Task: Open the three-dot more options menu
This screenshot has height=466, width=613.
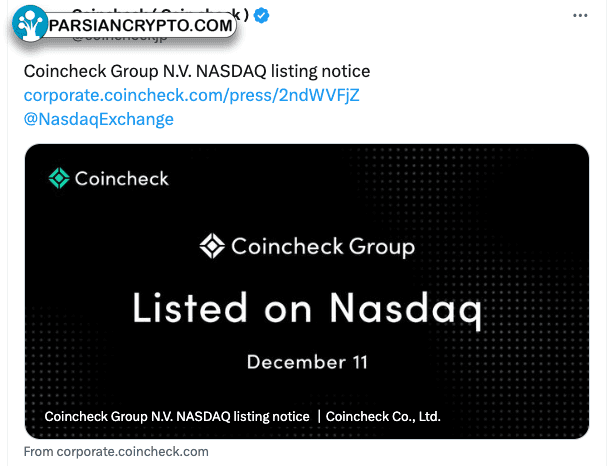Action: [580, 16]
